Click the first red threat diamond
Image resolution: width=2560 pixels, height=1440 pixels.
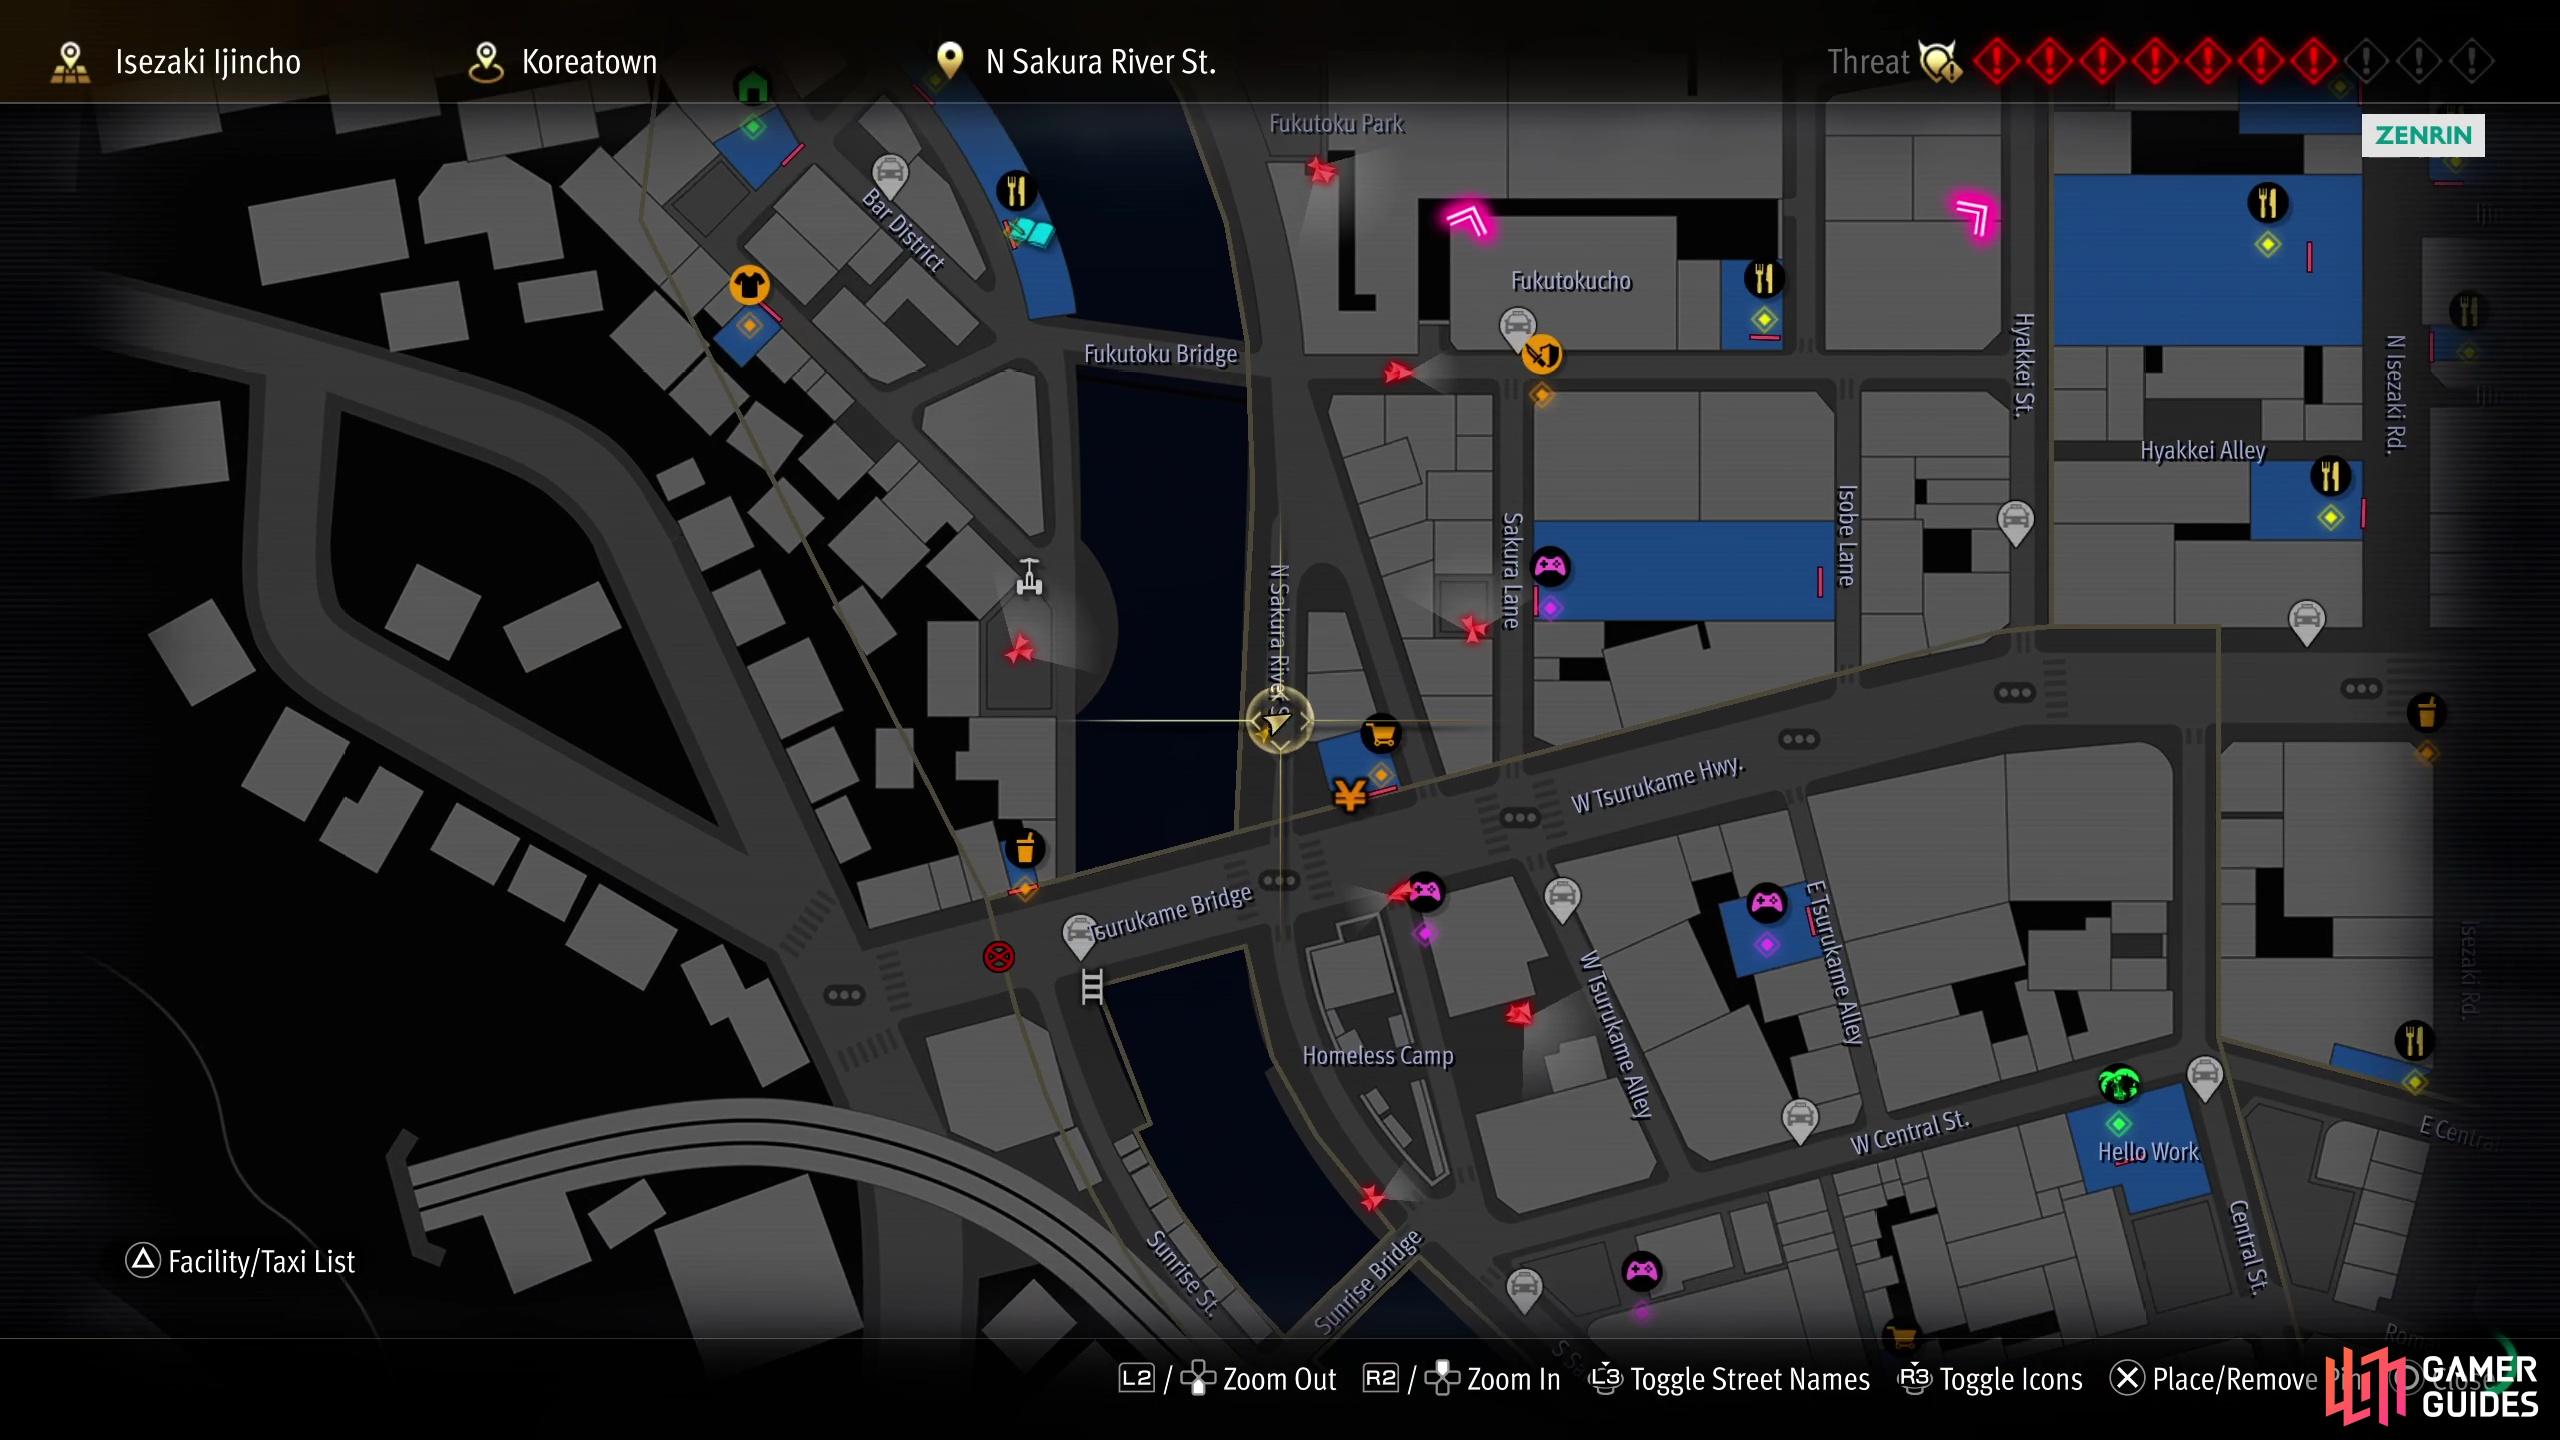point(1996,62)
